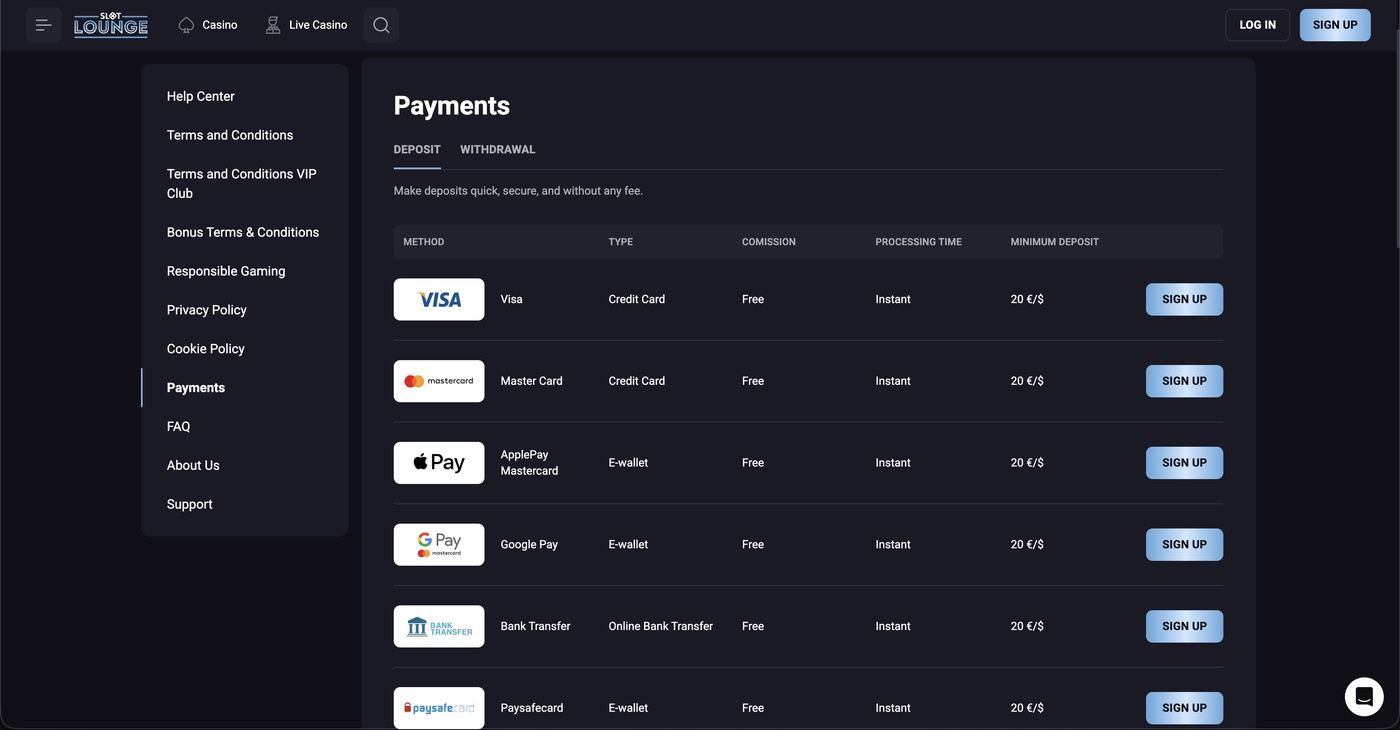Click the Bank Transfer logo
This screenshot has height=730, width=1400.
(439, 626)
